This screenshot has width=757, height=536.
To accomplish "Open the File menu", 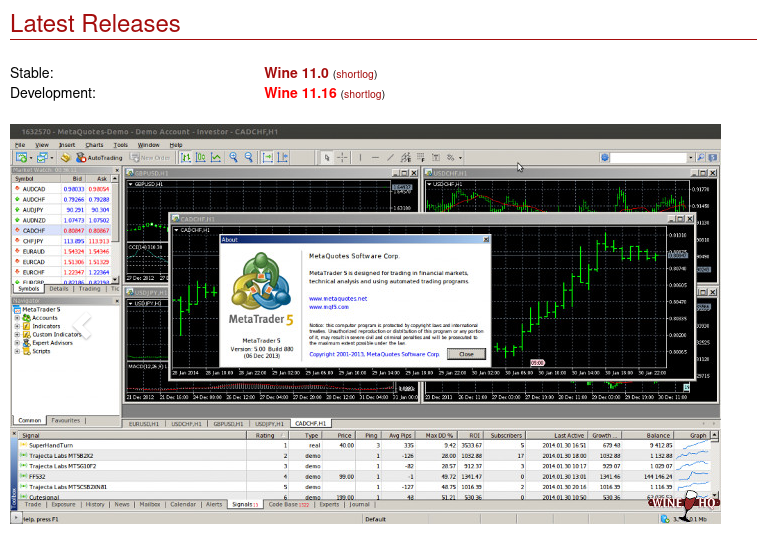I will tap(20, 145).
